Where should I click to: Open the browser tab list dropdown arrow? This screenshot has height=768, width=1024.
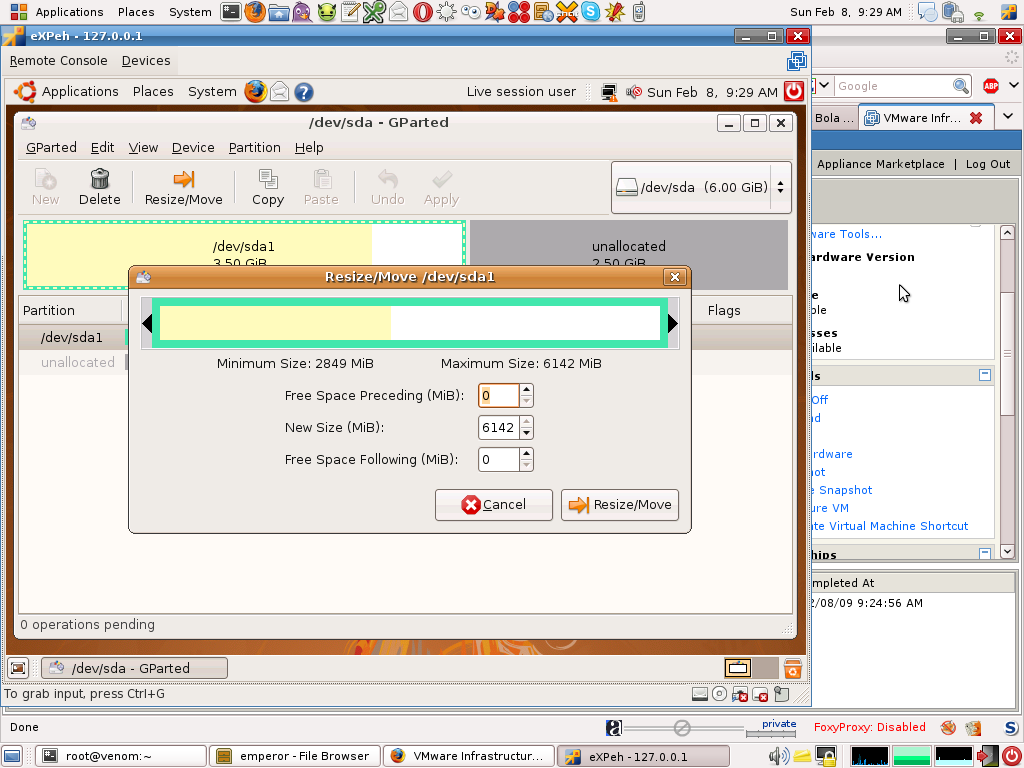1008,116
